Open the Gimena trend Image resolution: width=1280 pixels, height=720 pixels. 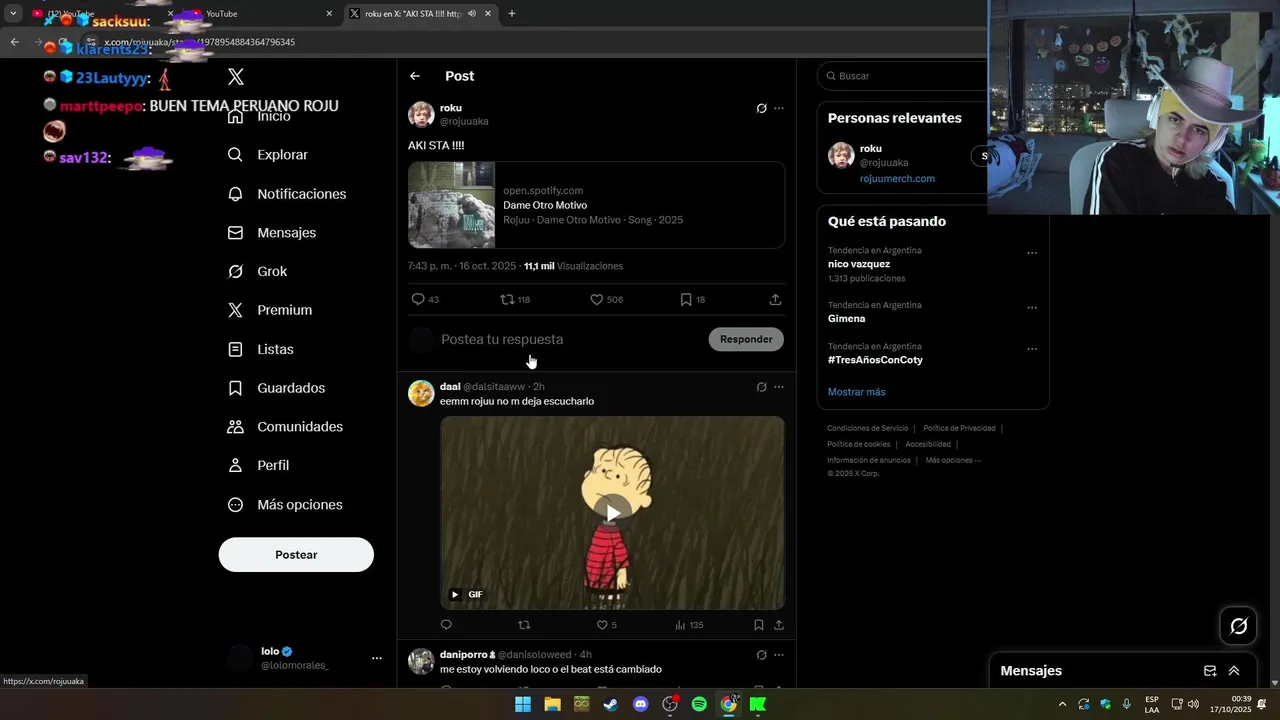coord(846,319)
